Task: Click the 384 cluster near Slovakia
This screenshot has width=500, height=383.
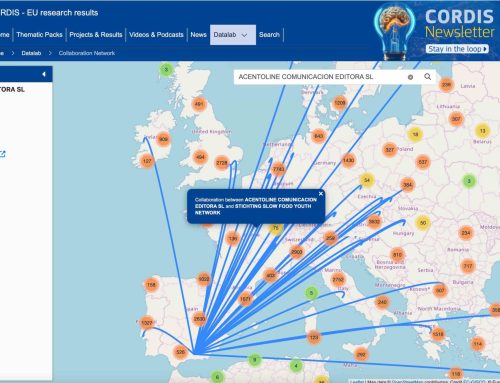Action: coord(408,185)
